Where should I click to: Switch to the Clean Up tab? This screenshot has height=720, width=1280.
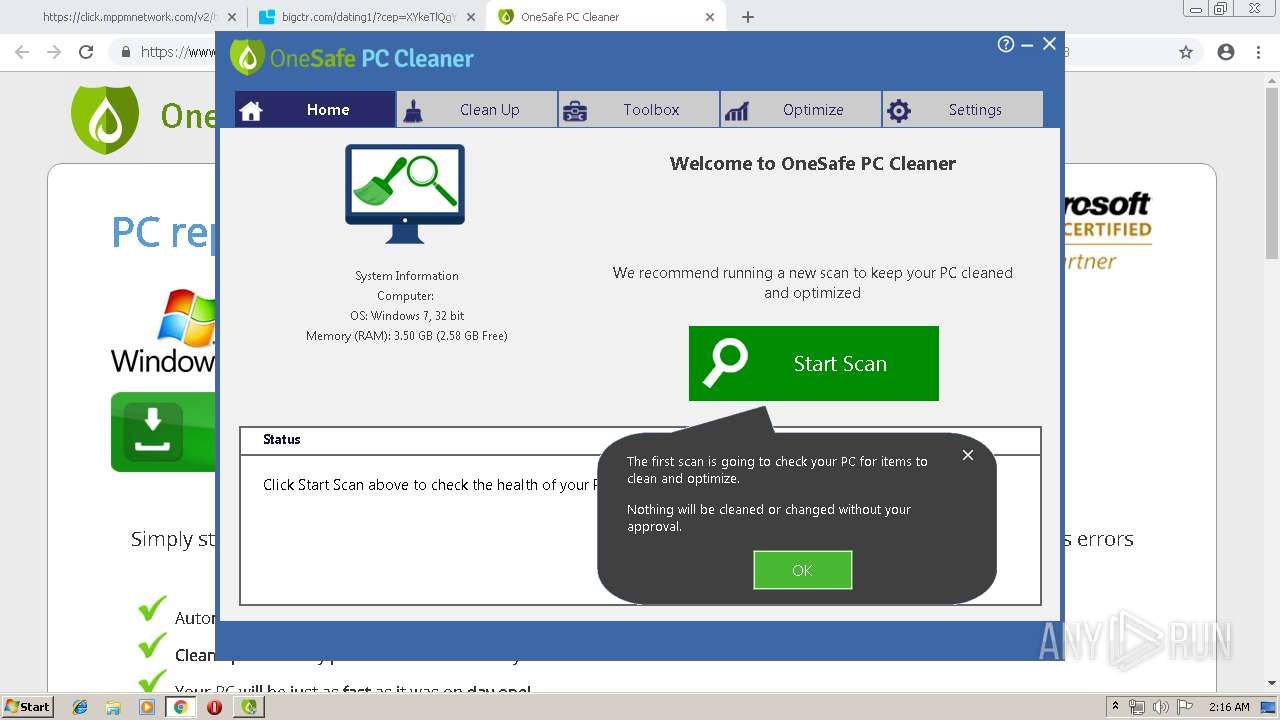[x=477, y=110]
